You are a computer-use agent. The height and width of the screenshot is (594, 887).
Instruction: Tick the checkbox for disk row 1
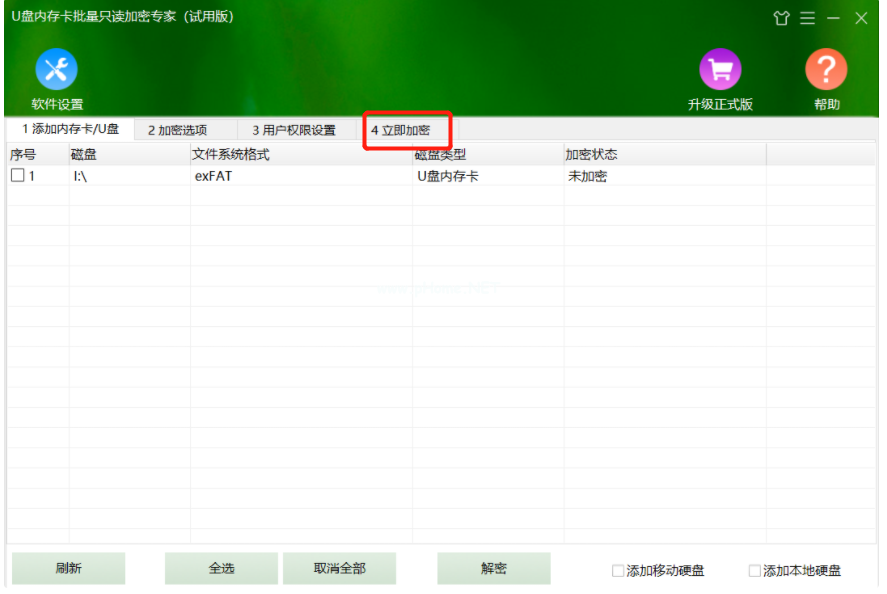point(17,176)
